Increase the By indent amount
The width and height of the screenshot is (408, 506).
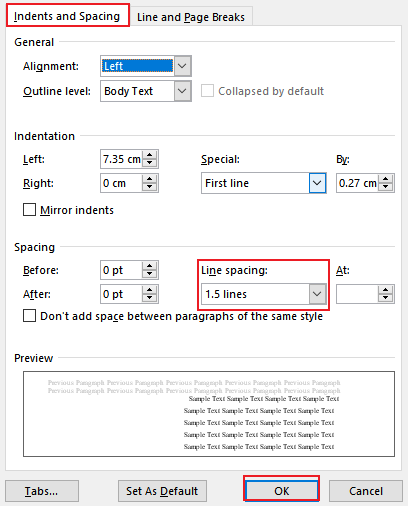click(x=386, y=179)
